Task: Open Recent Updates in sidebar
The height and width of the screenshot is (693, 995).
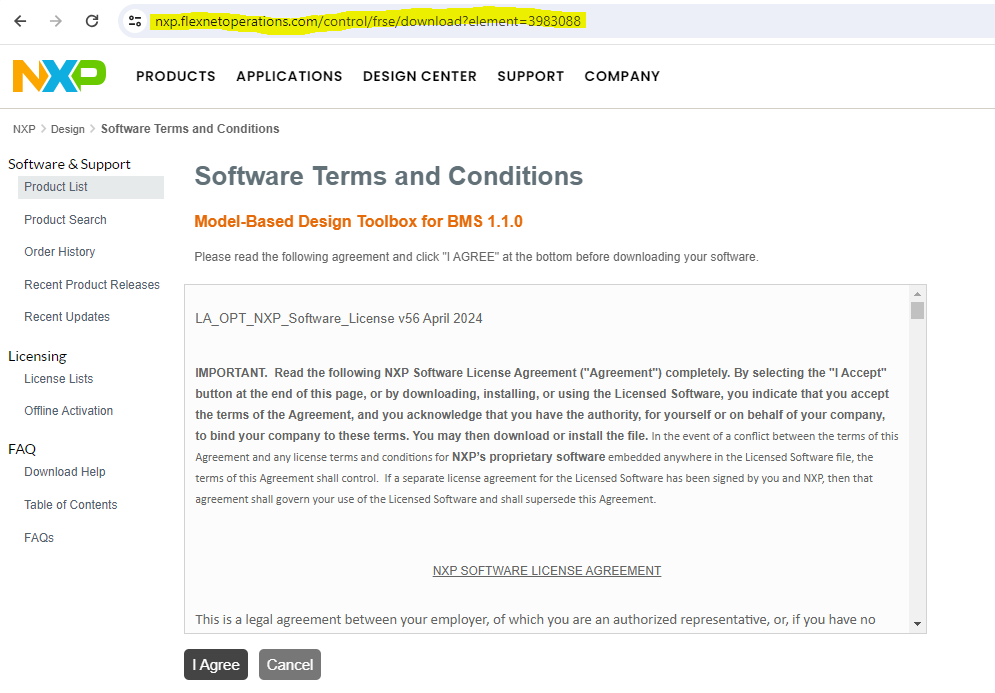Action: coord(67,317)
